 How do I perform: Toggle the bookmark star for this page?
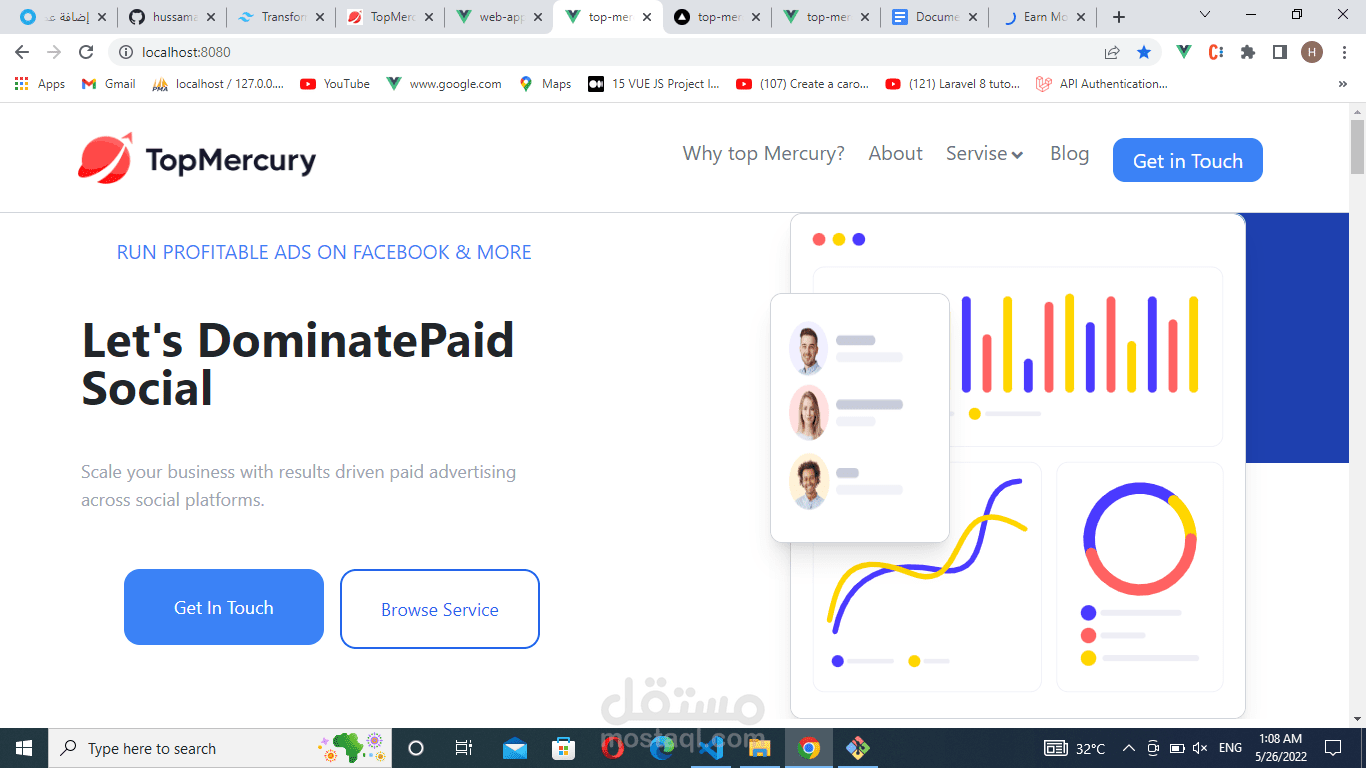[1144, 52]
